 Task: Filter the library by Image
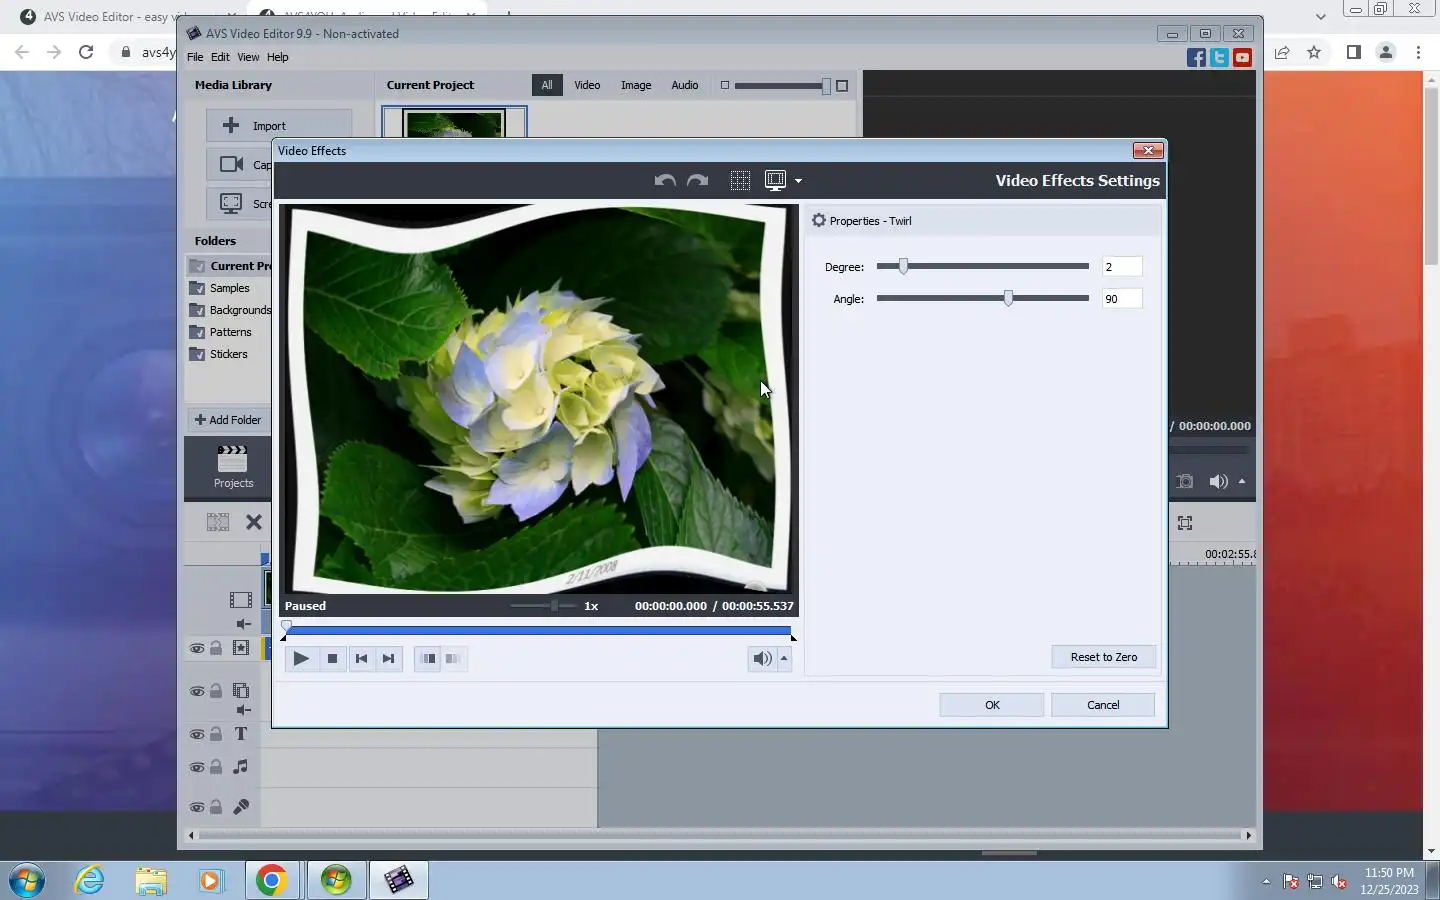tap(636, 85)
